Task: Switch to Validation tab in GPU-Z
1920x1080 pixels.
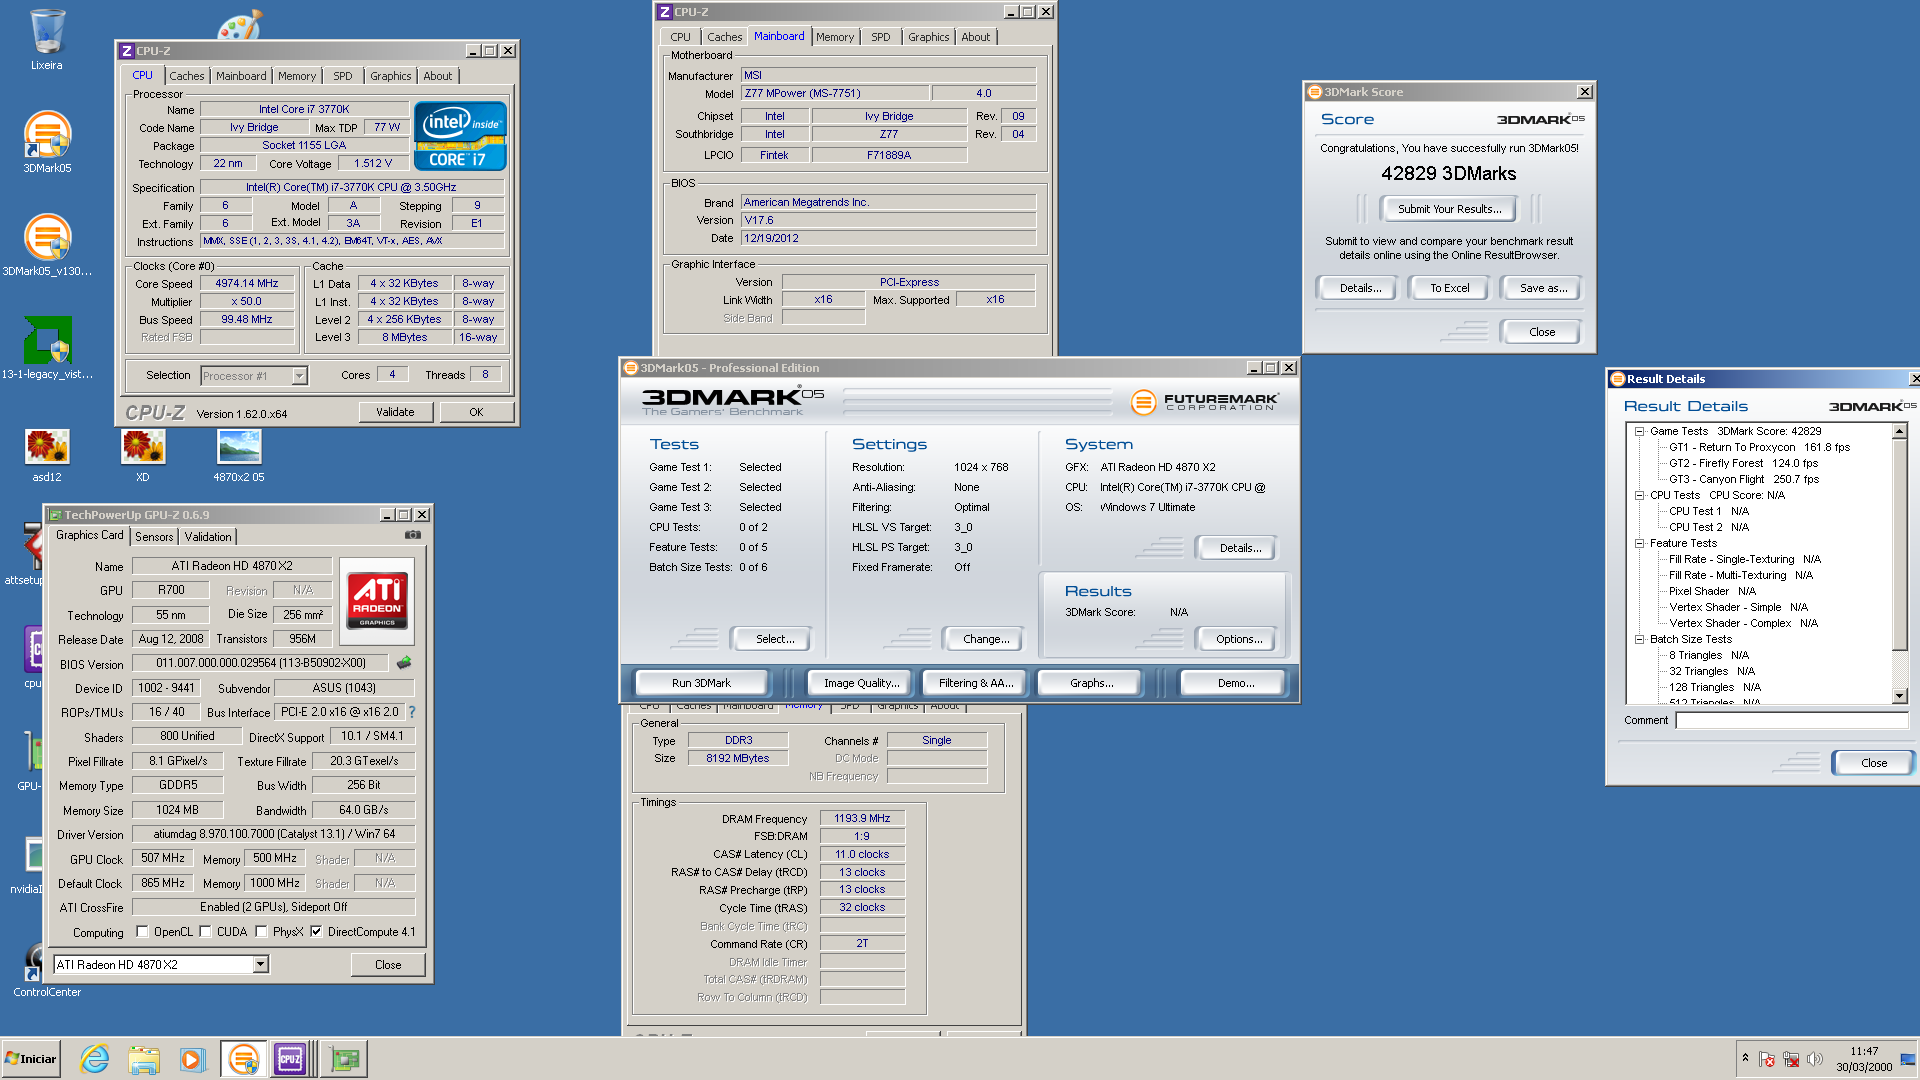Action: click(208, 537)
